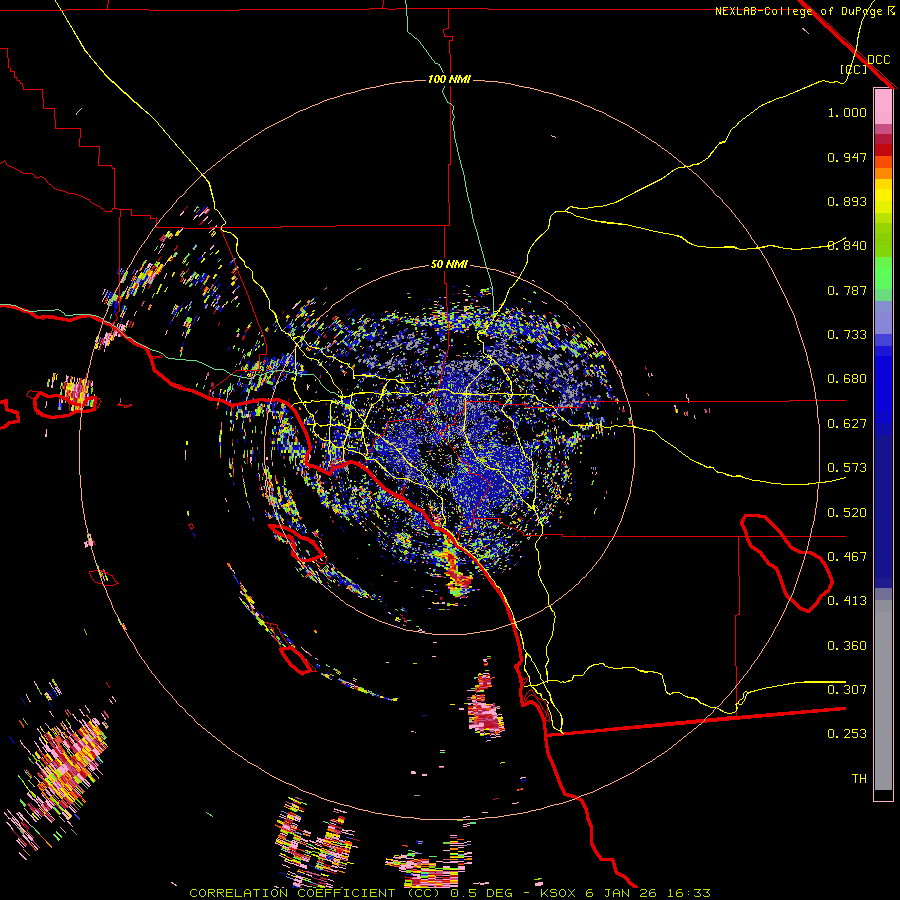Select the 0.680 scale value
This screenshot has height=900, width=900.
(x=847, y=379)
